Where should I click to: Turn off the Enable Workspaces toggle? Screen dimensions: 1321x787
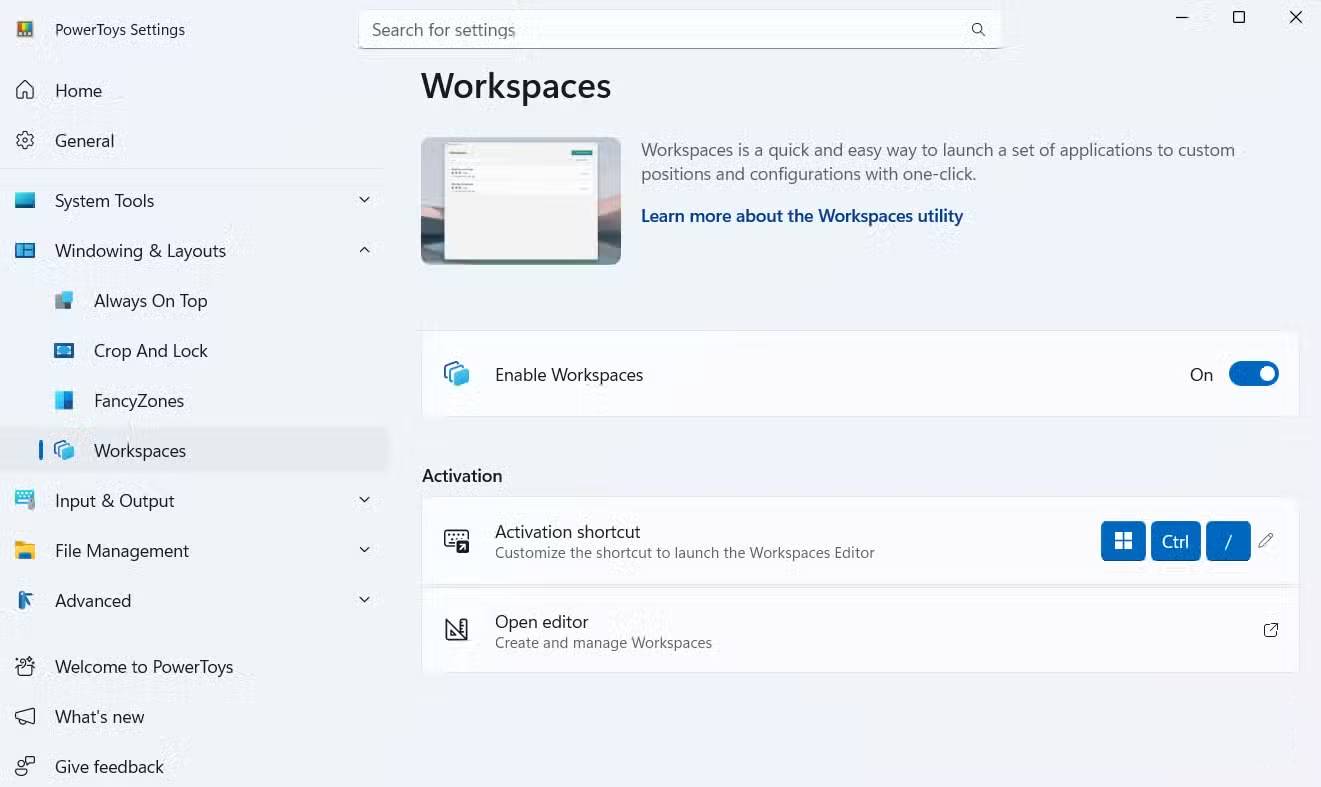coord(1254,374)
